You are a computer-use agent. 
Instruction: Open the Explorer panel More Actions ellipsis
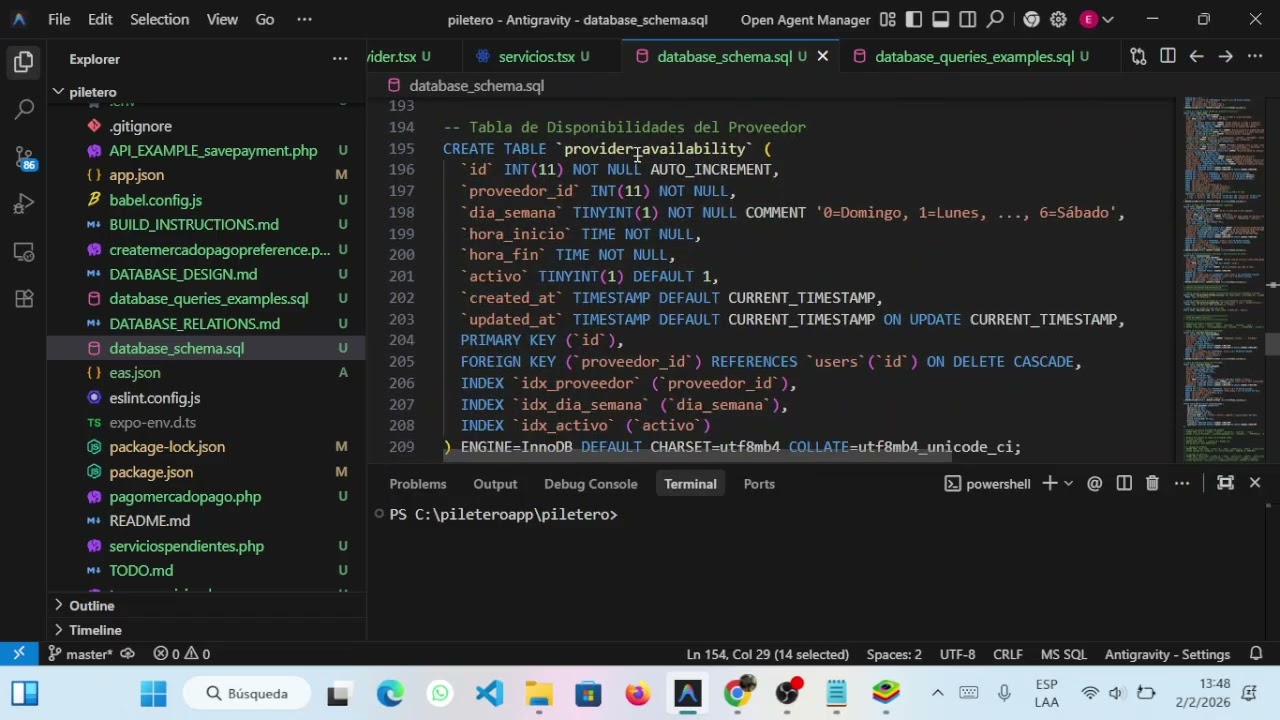(340, 59)
